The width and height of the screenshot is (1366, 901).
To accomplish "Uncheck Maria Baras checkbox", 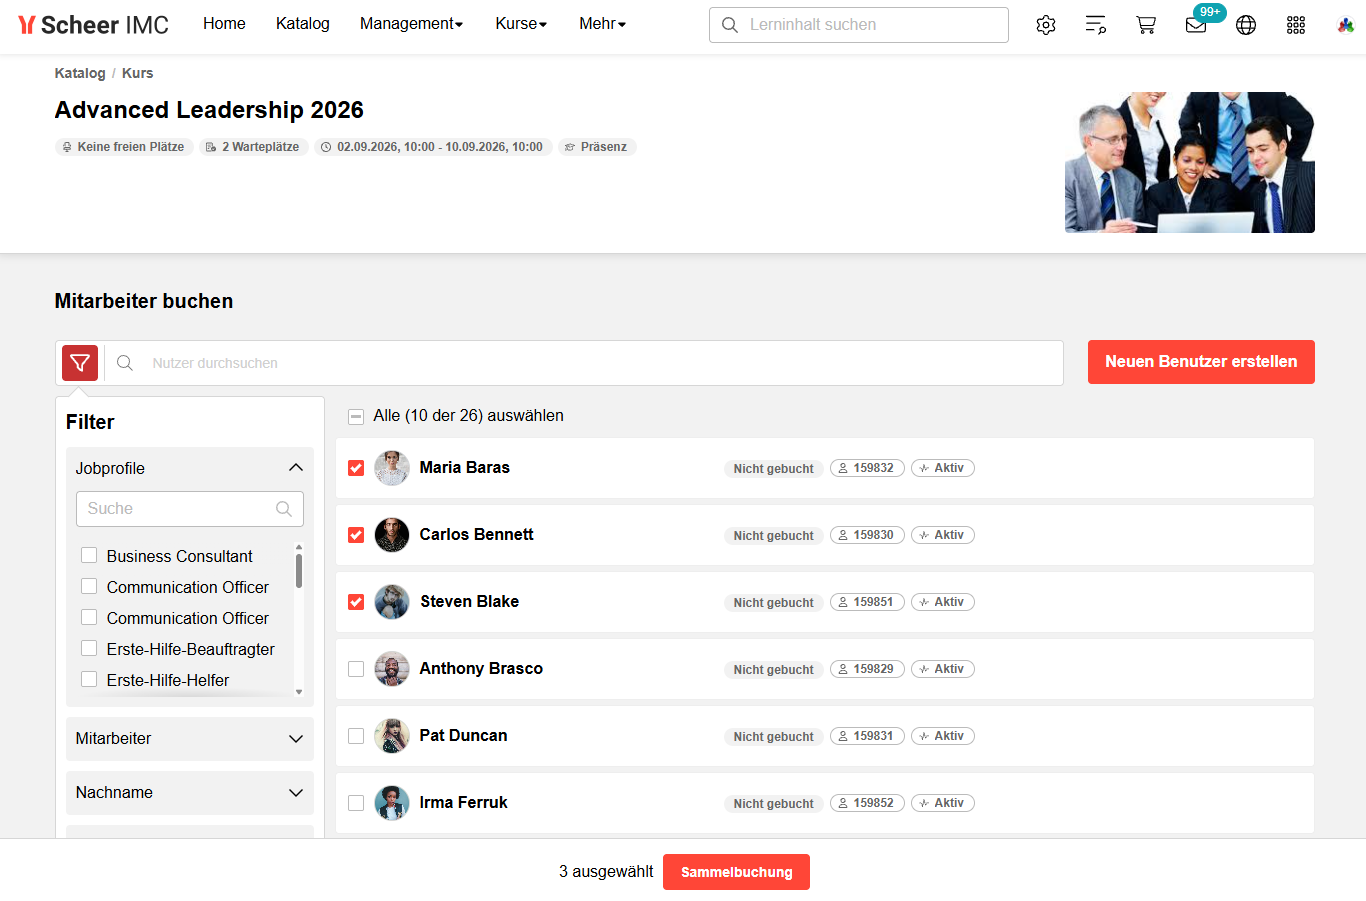I will [x=356, y=468].
